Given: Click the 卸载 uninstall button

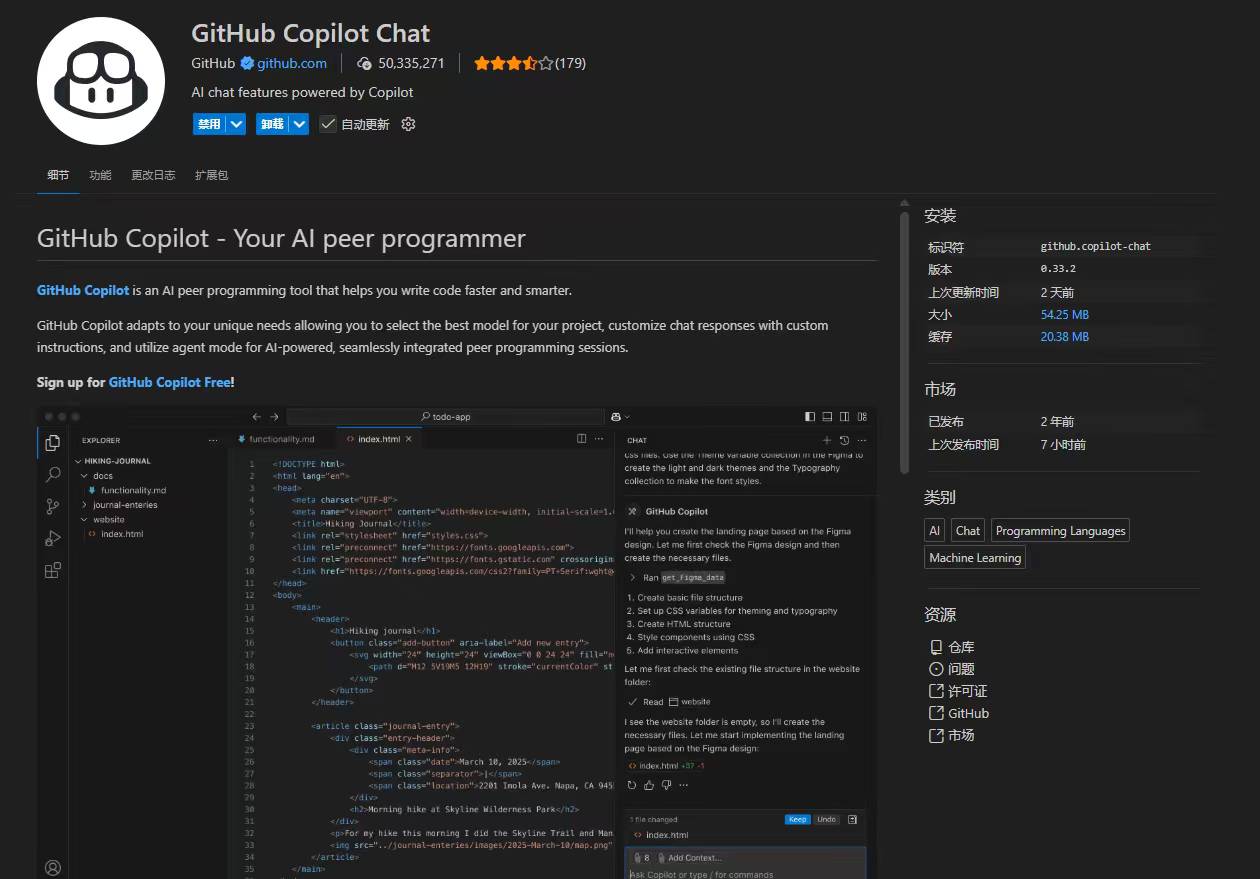Looking at the screenshot, I should tap(272, 124).
